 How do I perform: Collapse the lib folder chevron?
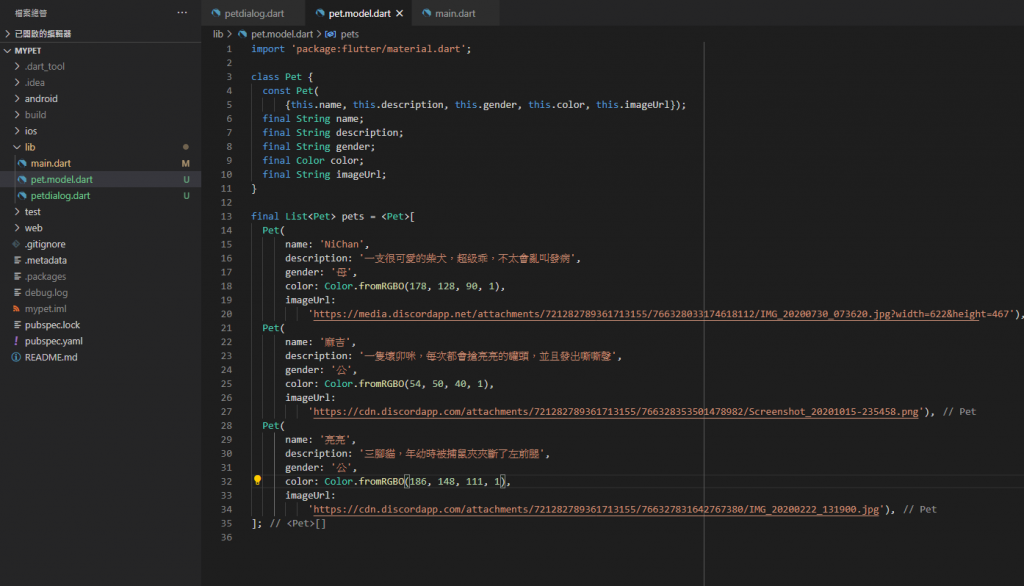pyautogui.click(x=16, y=147)
